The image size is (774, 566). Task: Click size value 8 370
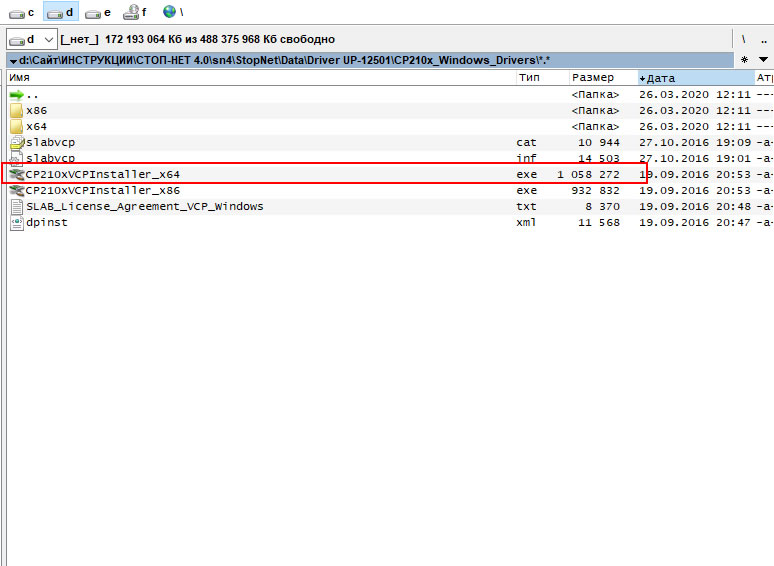[602, 206]
